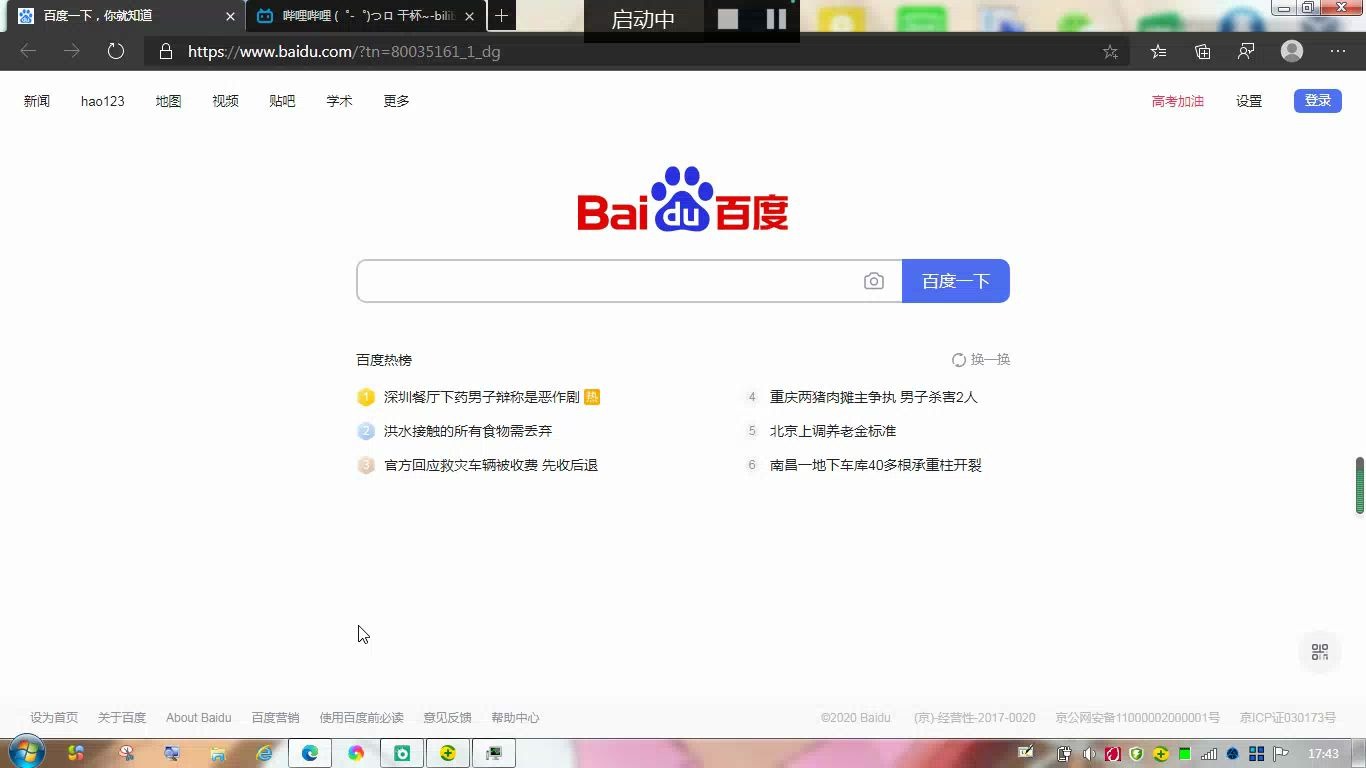1366x768 pixels.
Task: Open the feedback person icon in toolbar
Action: pos(1246,51)
